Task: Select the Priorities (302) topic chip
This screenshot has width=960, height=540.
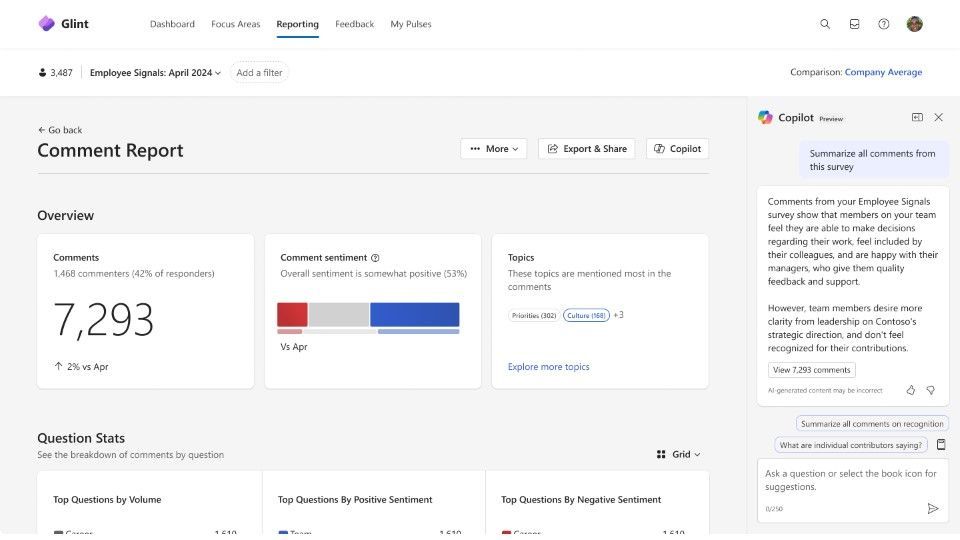Action: point(534,315)
